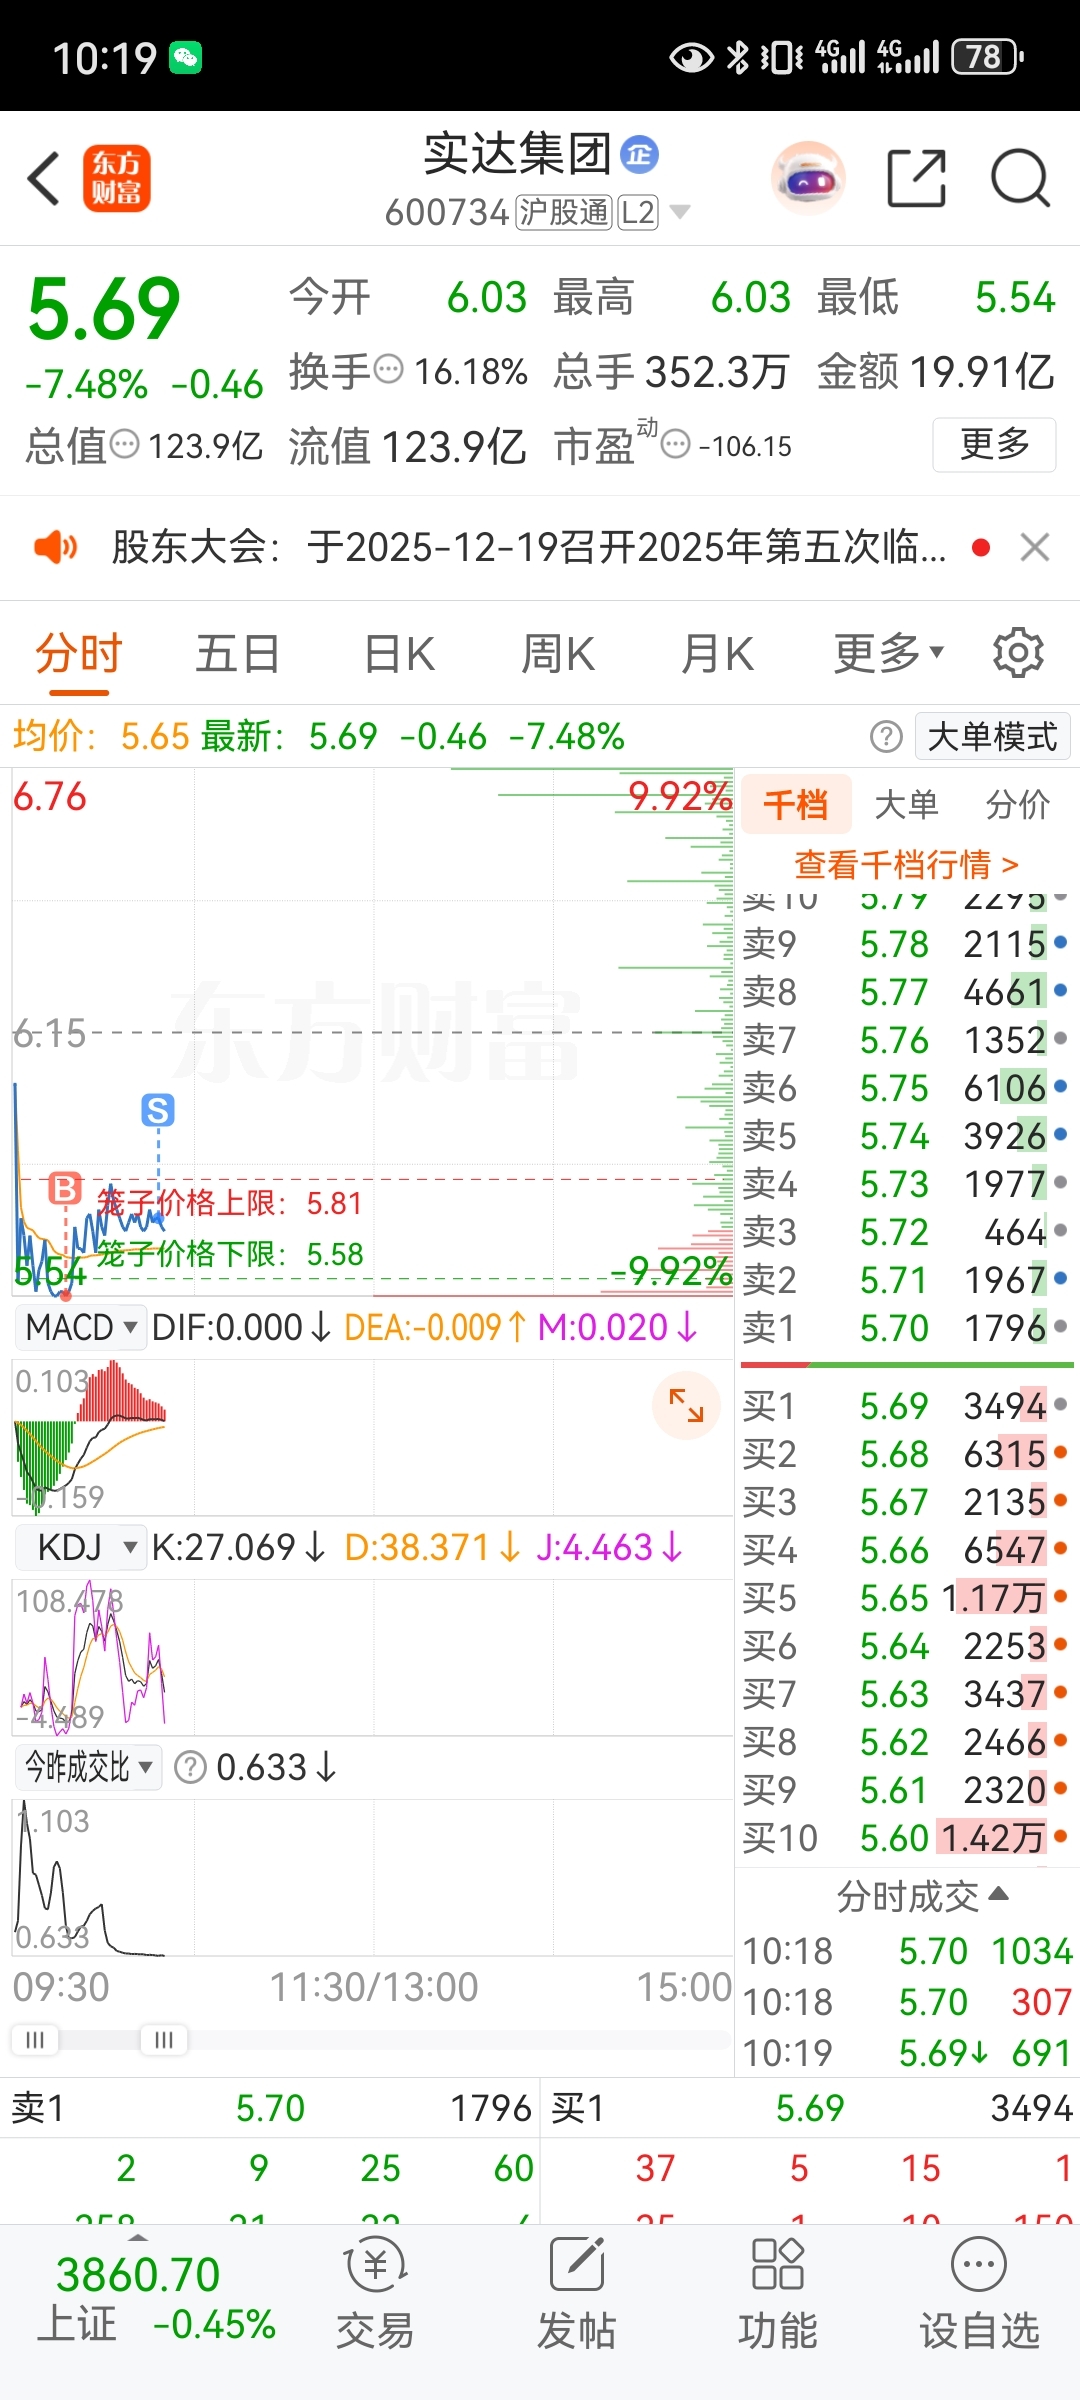Open 查看千档行情 link
This screenshot has height=2400, width=1080.
(x=906, y=864)
